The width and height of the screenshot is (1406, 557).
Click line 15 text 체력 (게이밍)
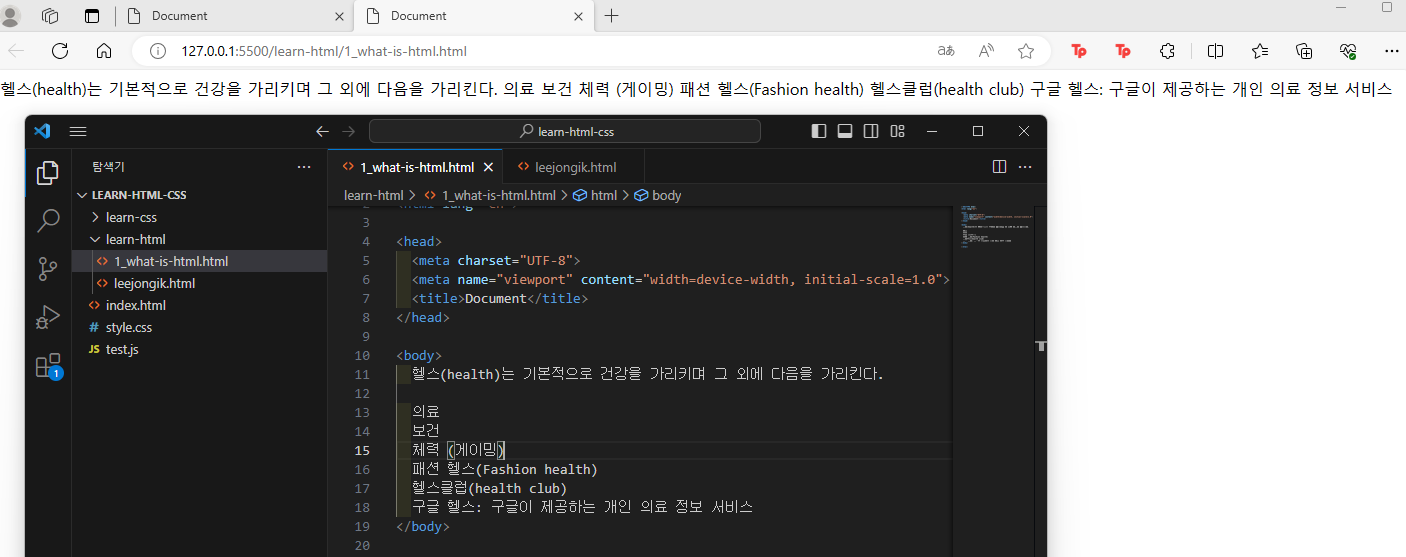[459, 450]
